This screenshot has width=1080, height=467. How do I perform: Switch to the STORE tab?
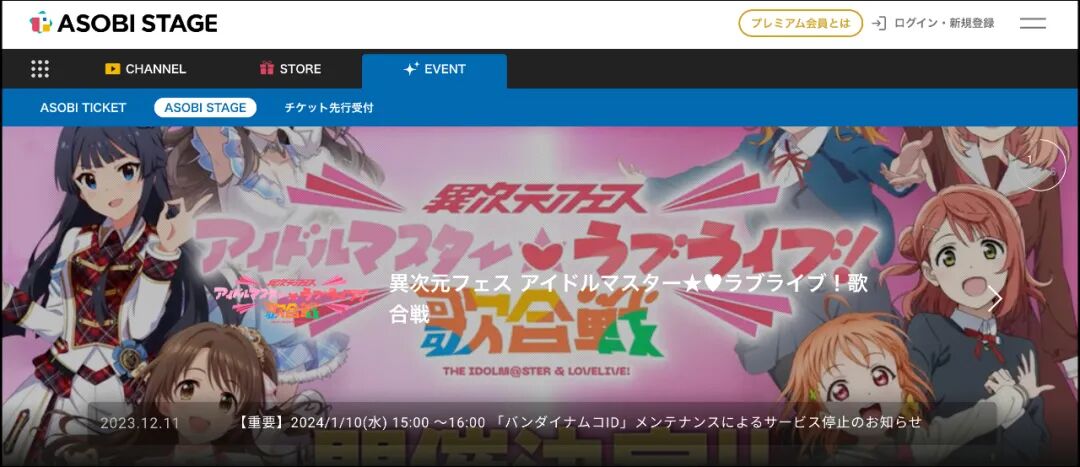pyautogui.click(x=290, y=69)
